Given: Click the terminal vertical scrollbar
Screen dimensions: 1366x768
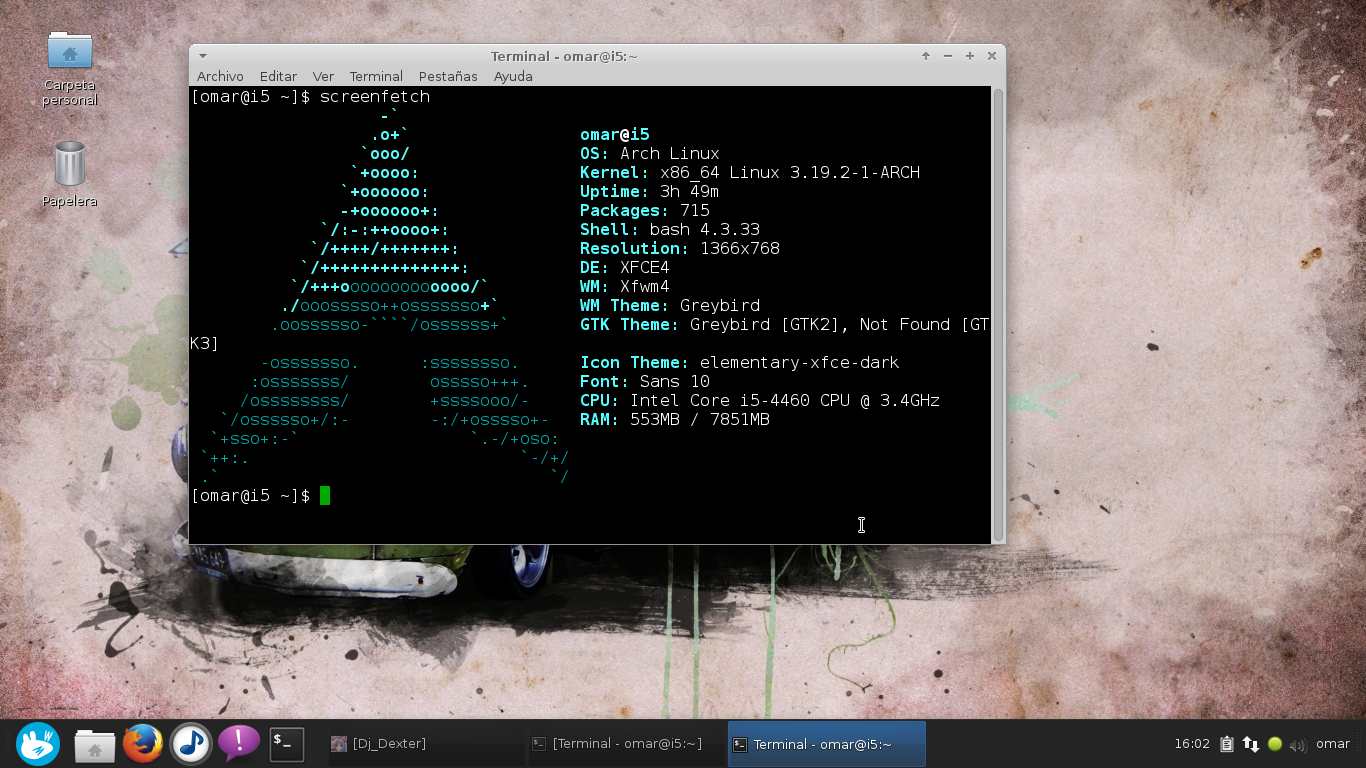Looking at the screenshot, I should (998, 314).
